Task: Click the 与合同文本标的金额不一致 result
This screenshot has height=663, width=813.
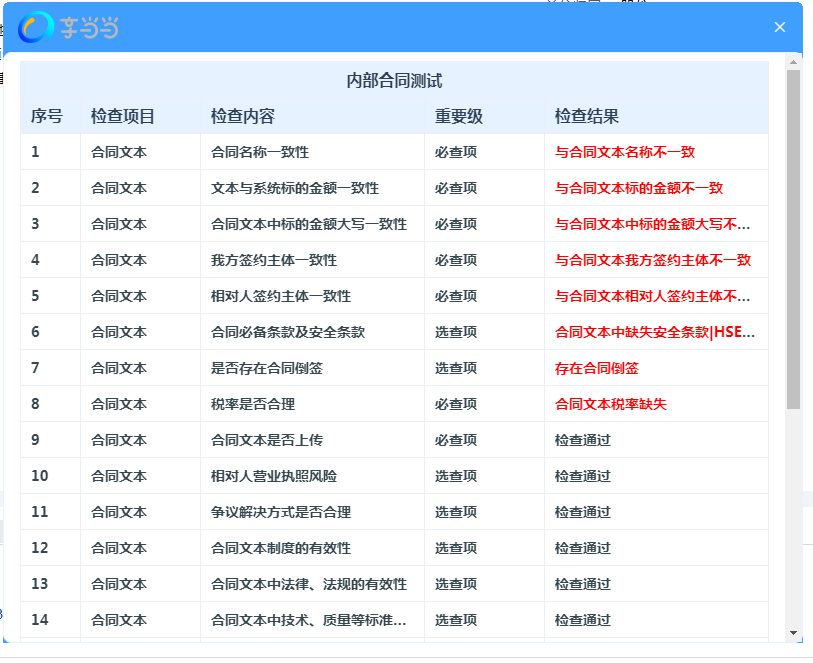Action: [x=639, y=188]
